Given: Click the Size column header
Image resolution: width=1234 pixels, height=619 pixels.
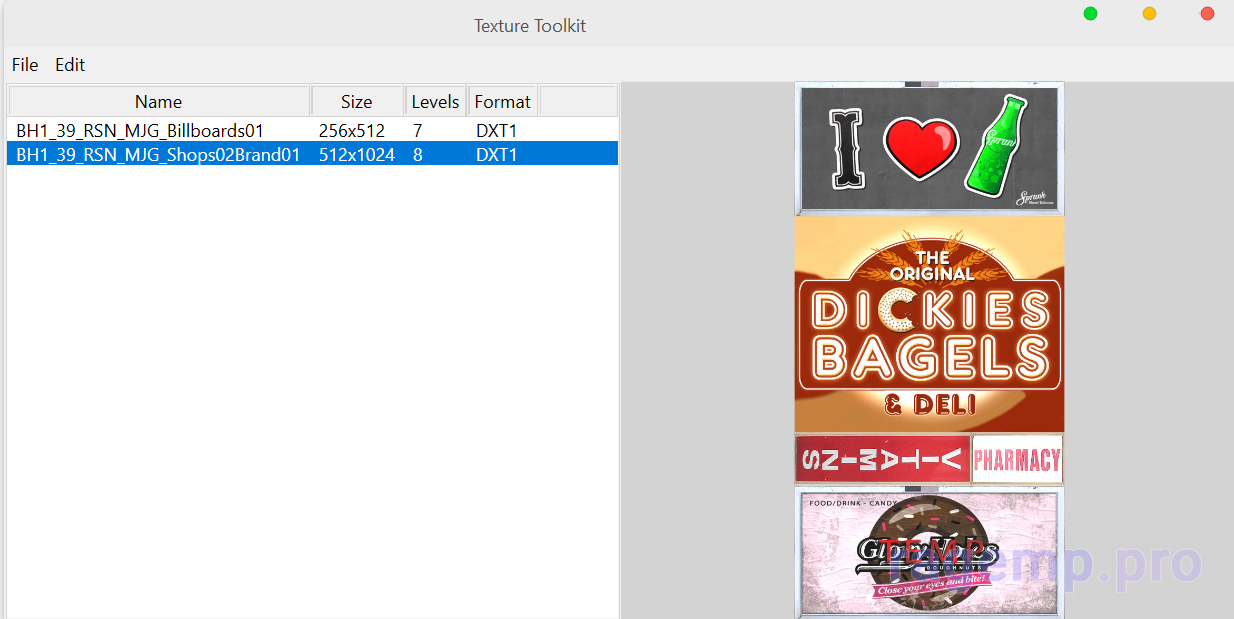Looking at the screenshot, I should pos(356,102).
